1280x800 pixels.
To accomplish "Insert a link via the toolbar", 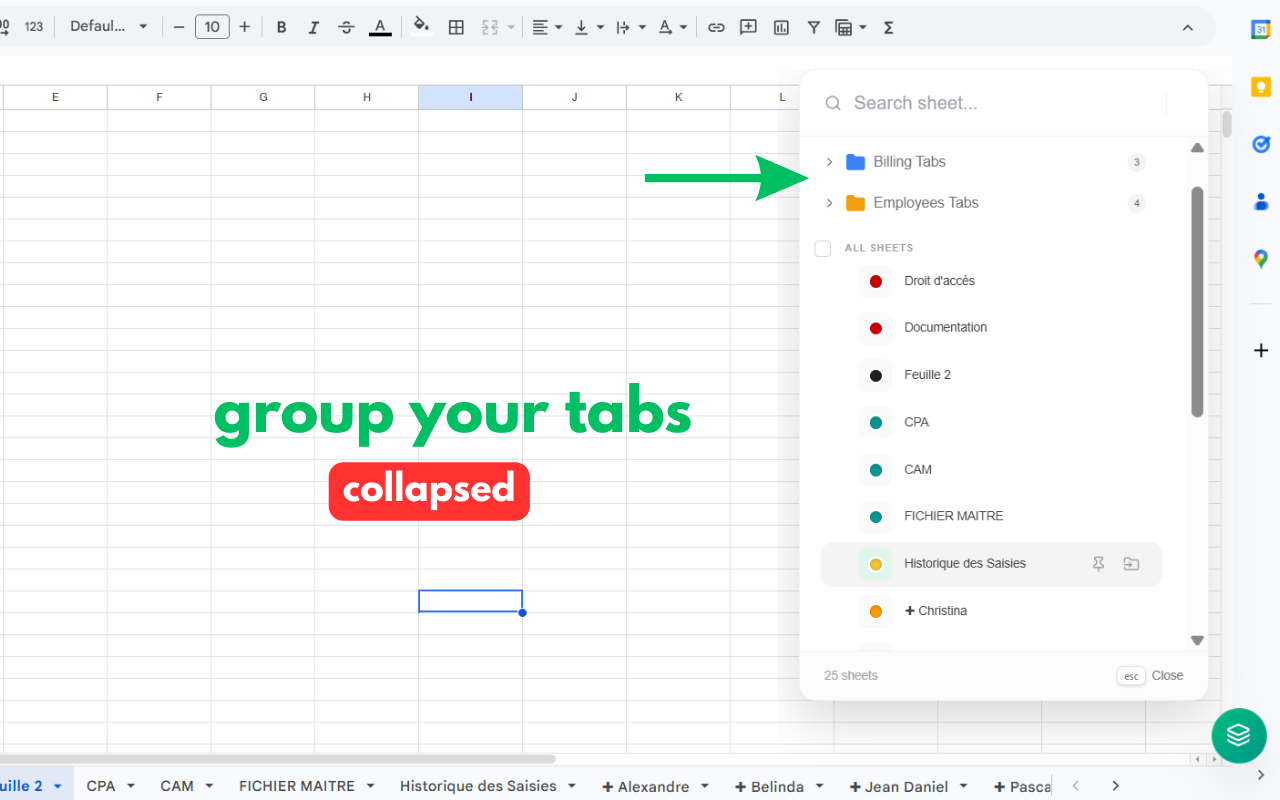I will 716,27.
